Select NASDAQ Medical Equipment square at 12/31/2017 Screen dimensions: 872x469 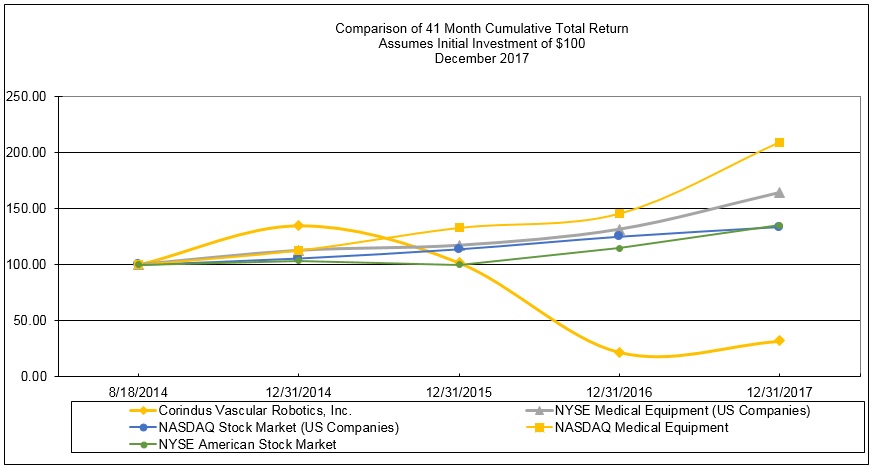click(779, 142)
